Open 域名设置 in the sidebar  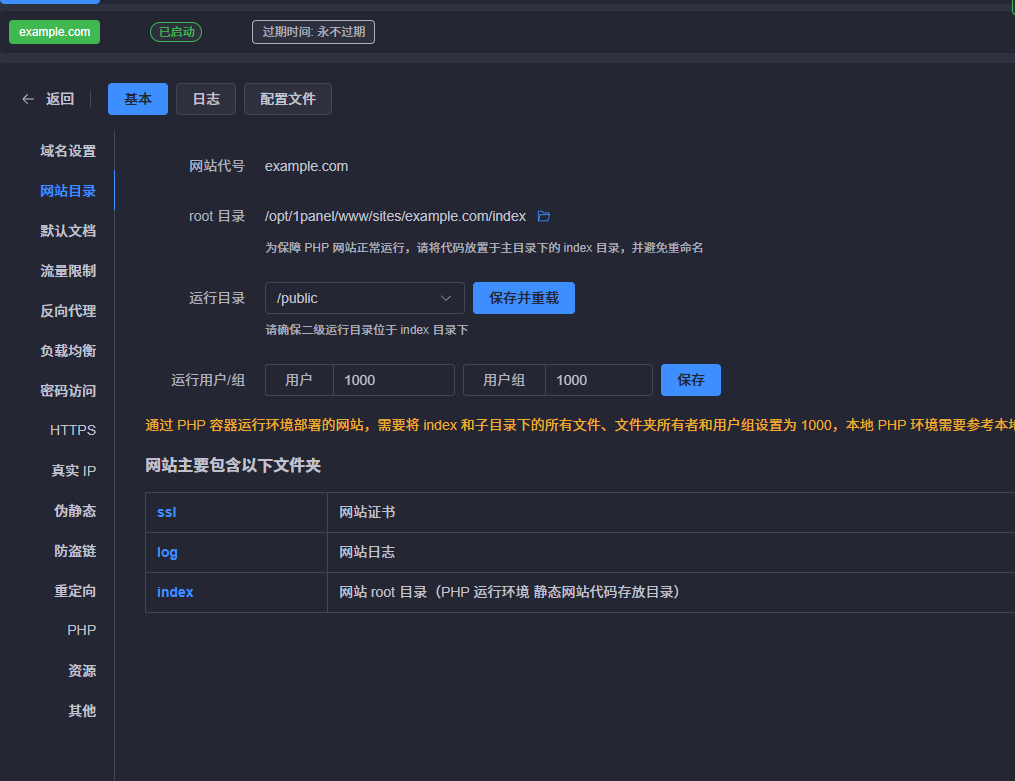click(68, 151)
